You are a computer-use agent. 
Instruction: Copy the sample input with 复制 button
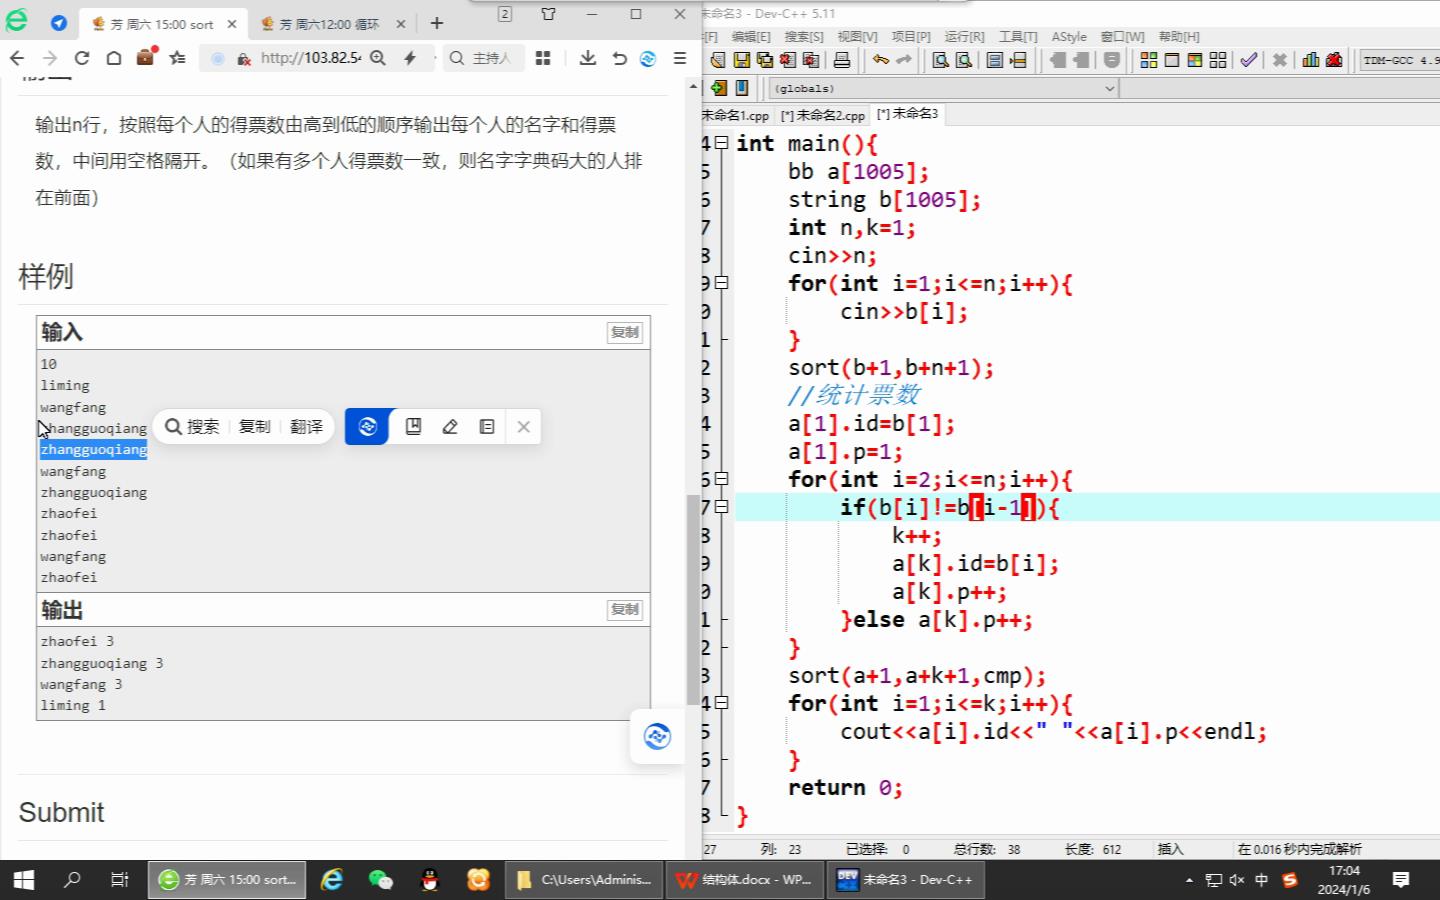[625, 332]
